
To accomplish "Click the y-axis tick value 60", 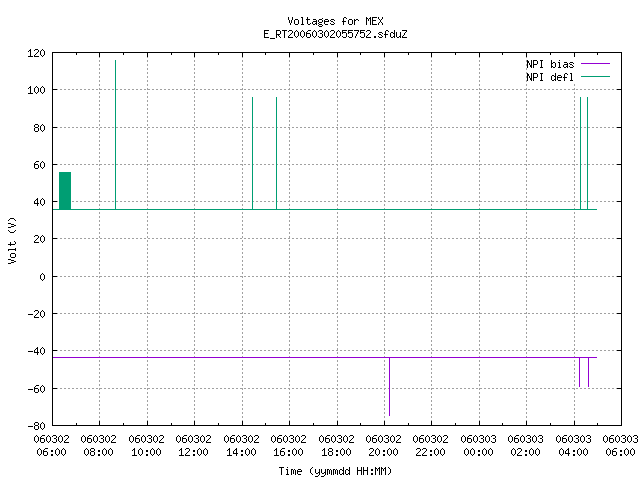I will point(39,165).
